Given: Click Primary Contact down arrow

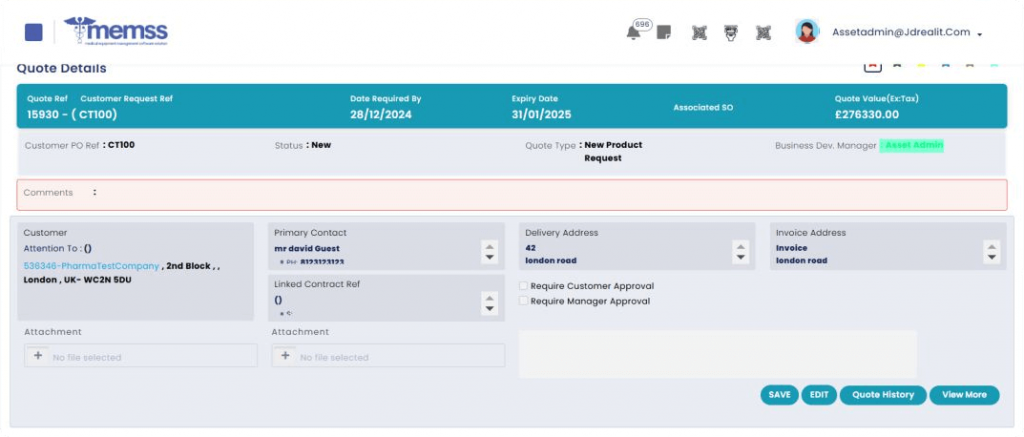Looking at the screenshot, I should click(x=490, y=257).
